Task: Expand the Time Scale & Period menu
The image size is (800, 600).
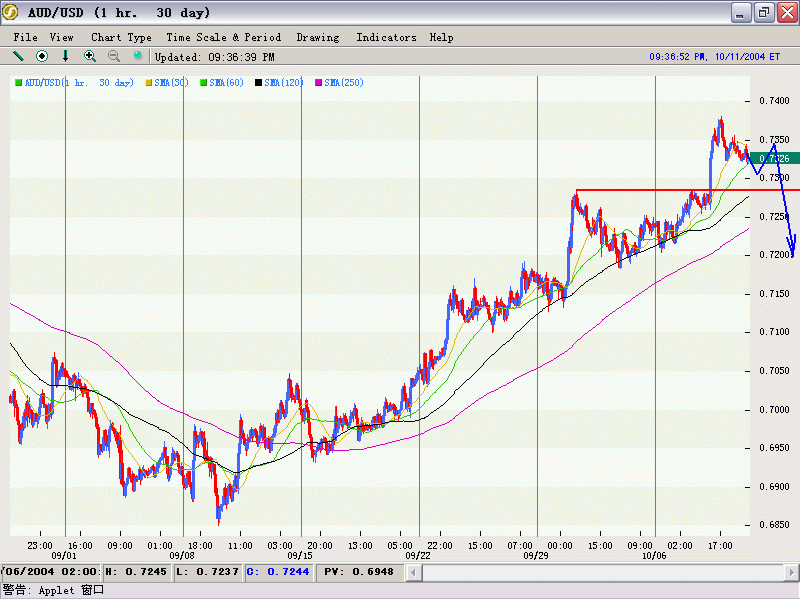Action: tap(223, 37)
